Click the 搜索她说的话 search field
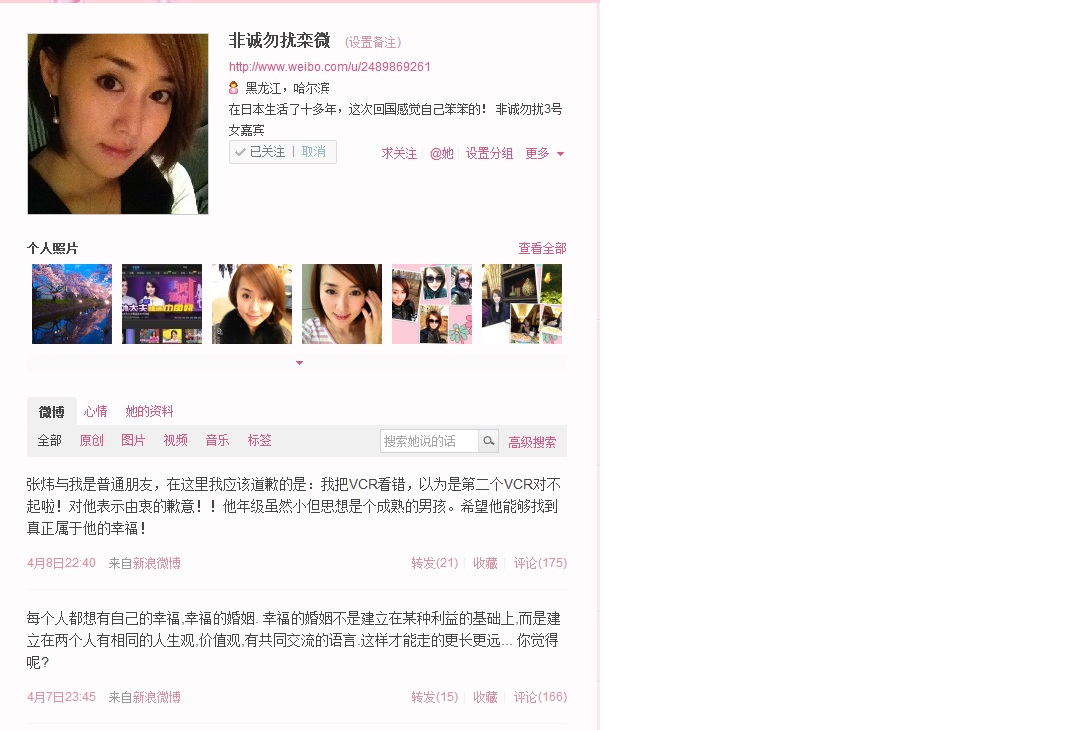The image size is (1088, 730). click(430, 441)
